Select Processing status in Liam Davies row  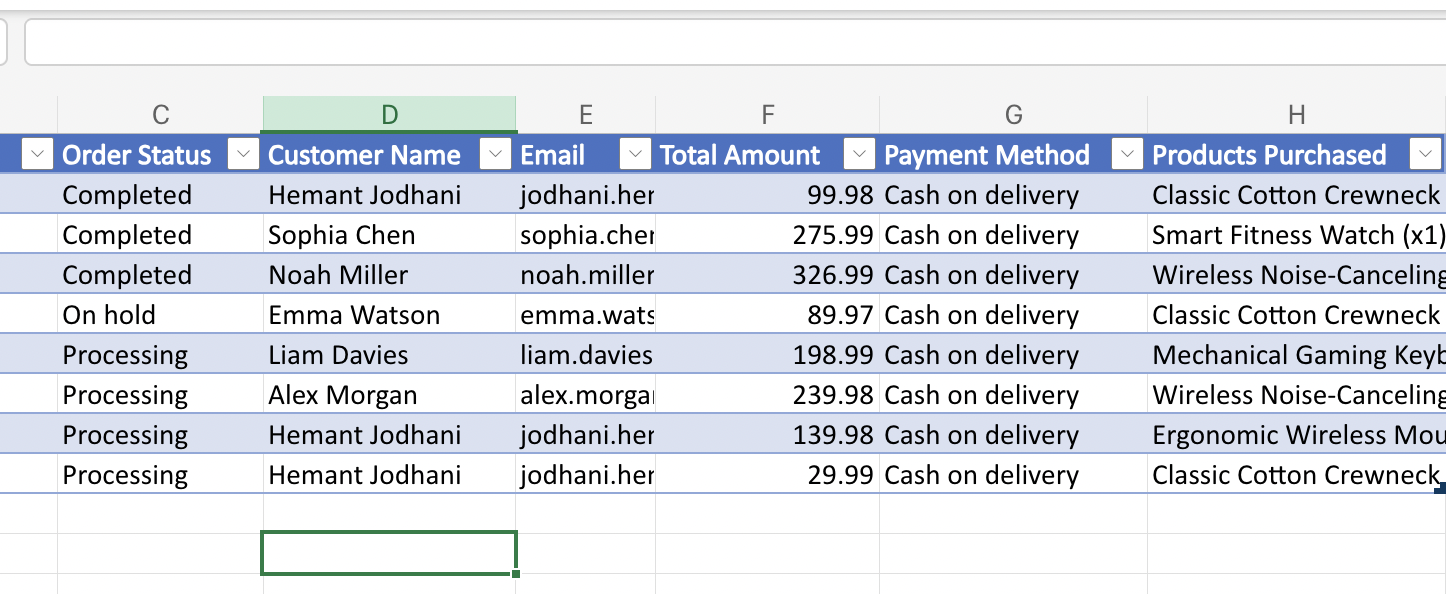pyautogui.click(x=160, y=355)
